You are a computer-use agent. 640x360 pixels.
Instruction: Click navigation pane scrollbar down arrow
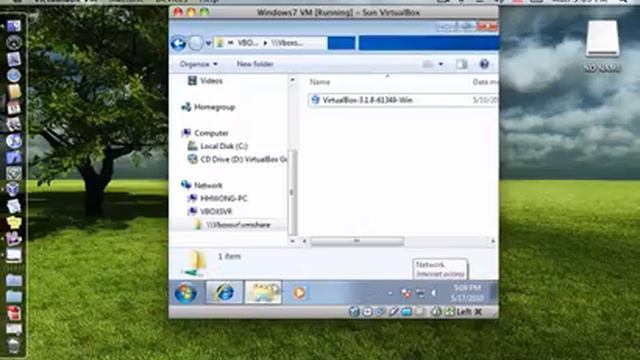tap(292, 241)
